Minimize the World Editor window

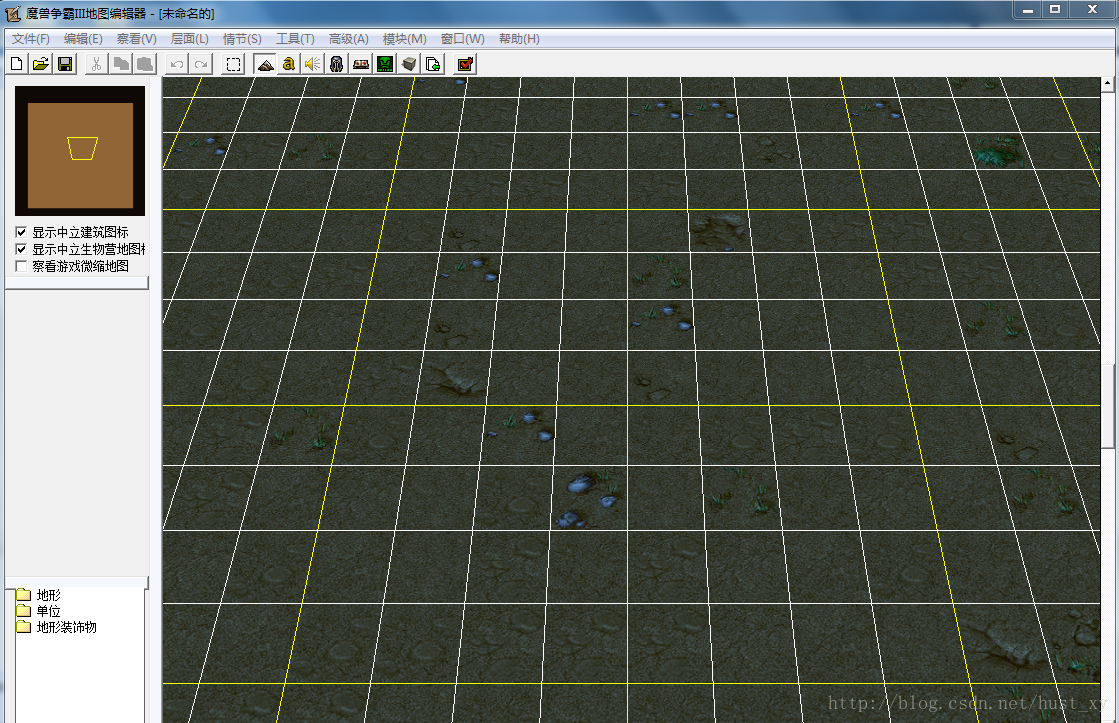[1028, 10]
